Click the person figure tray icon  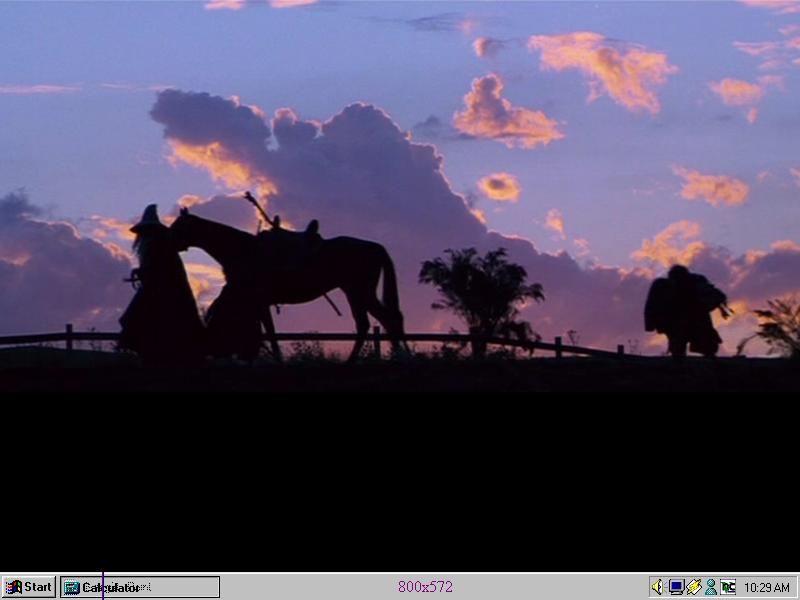pos(710,587)
